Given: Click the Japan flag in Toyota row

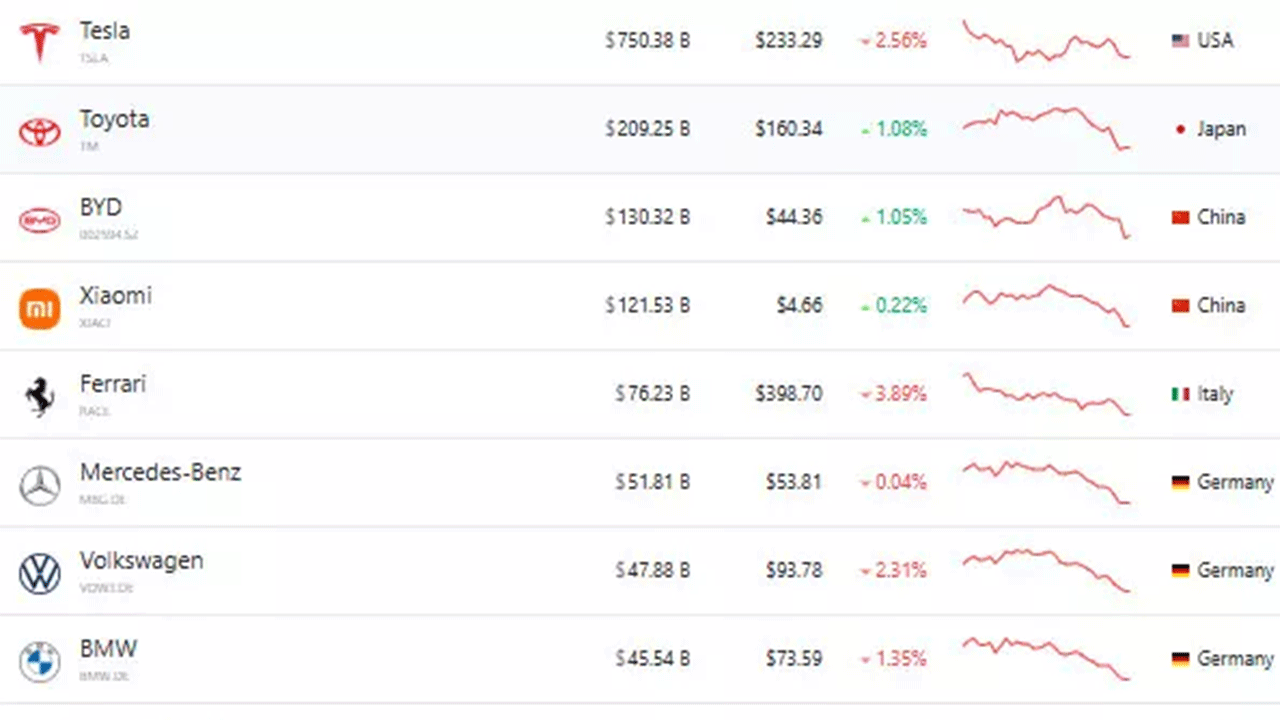Looking at the screenshot, I should 1180,129.
